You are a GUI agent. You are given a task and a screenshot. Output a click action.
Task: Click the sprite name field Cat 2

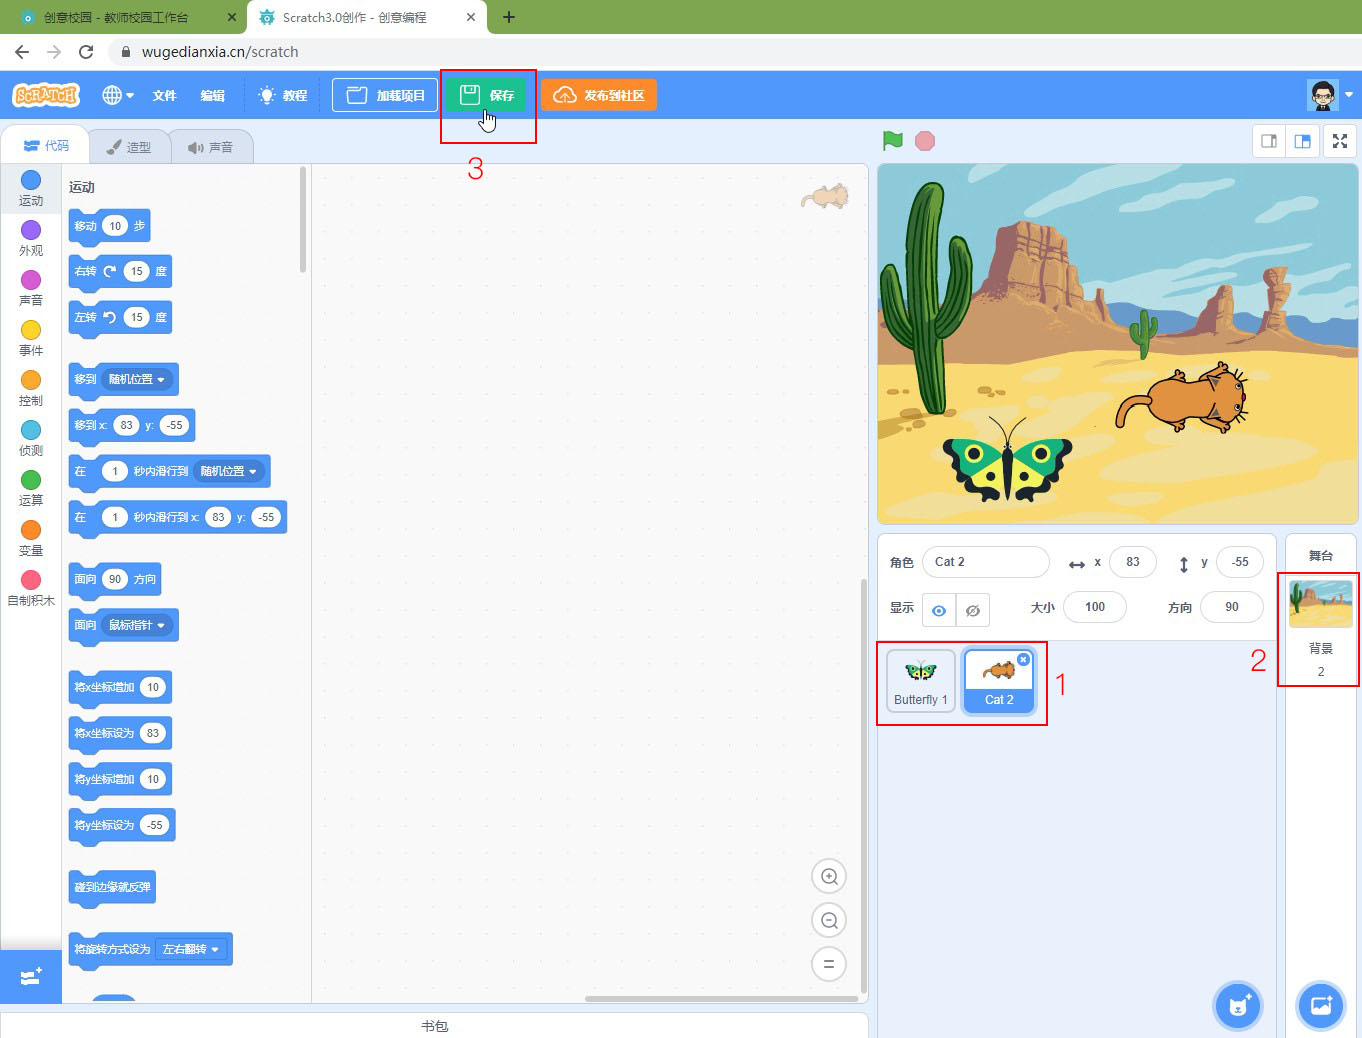[x=985, y=562]
